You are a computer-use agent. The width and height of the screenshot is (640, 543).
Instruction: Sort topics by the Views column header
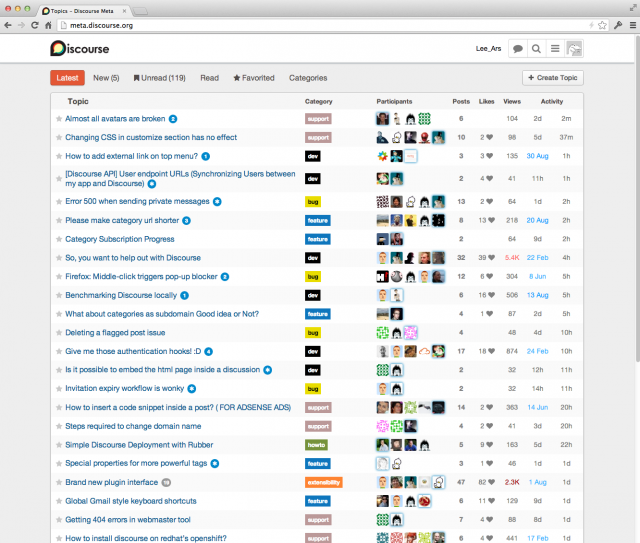coord(512,101)
